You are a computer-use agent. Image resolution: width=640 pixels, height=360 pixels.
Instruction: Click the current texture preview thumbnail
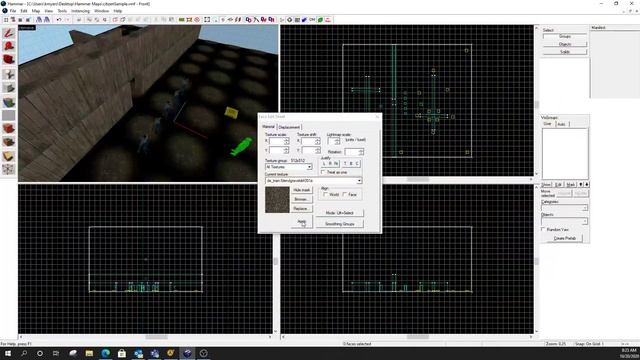[x=277, y=200]
